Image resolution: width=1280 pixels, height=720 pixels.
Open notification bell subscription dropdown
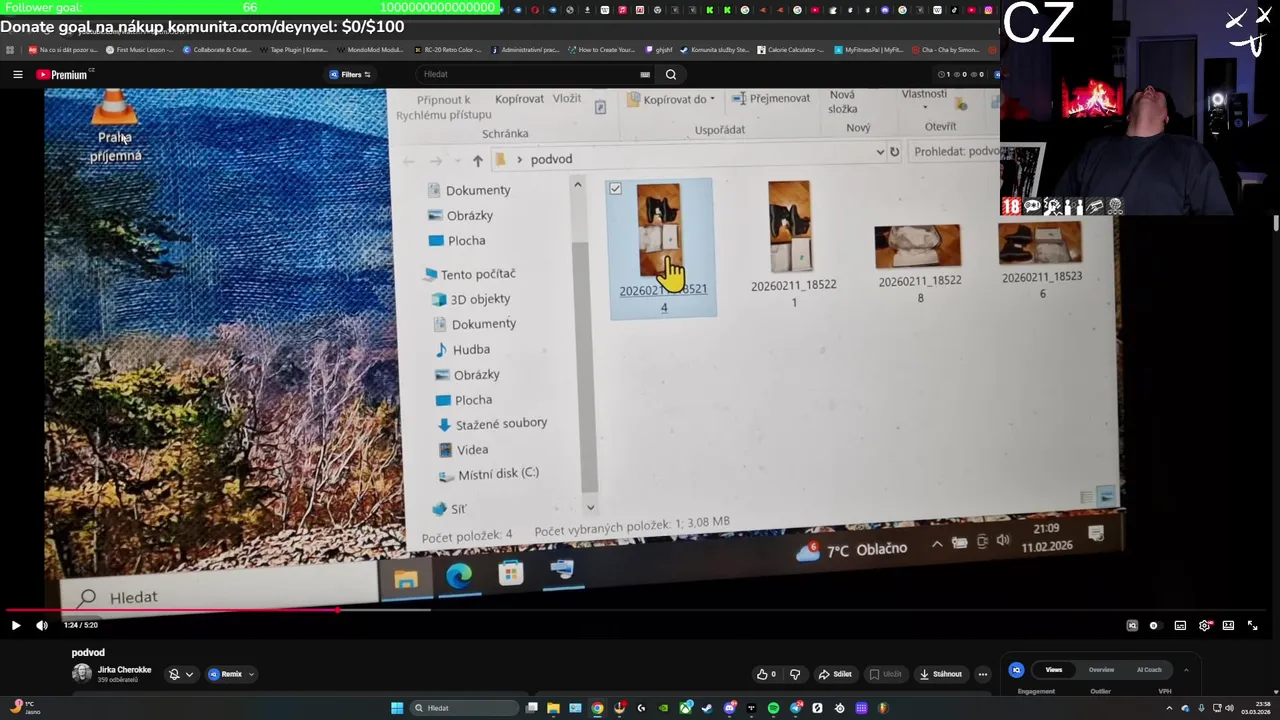pos(181,674)
